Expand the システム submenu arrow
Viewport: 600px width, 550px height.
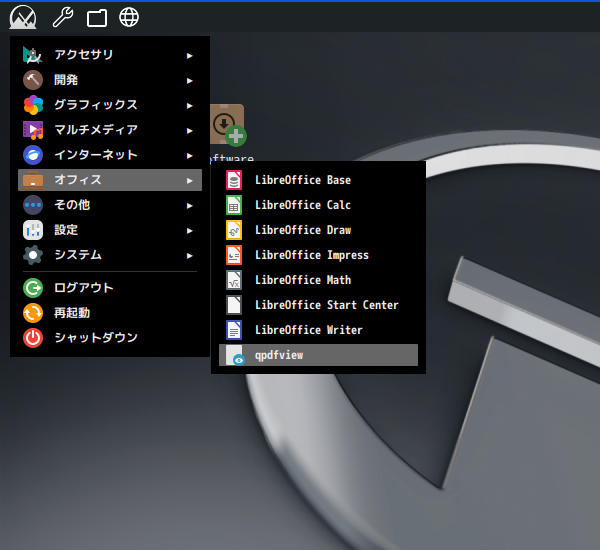tap(189, 255)
